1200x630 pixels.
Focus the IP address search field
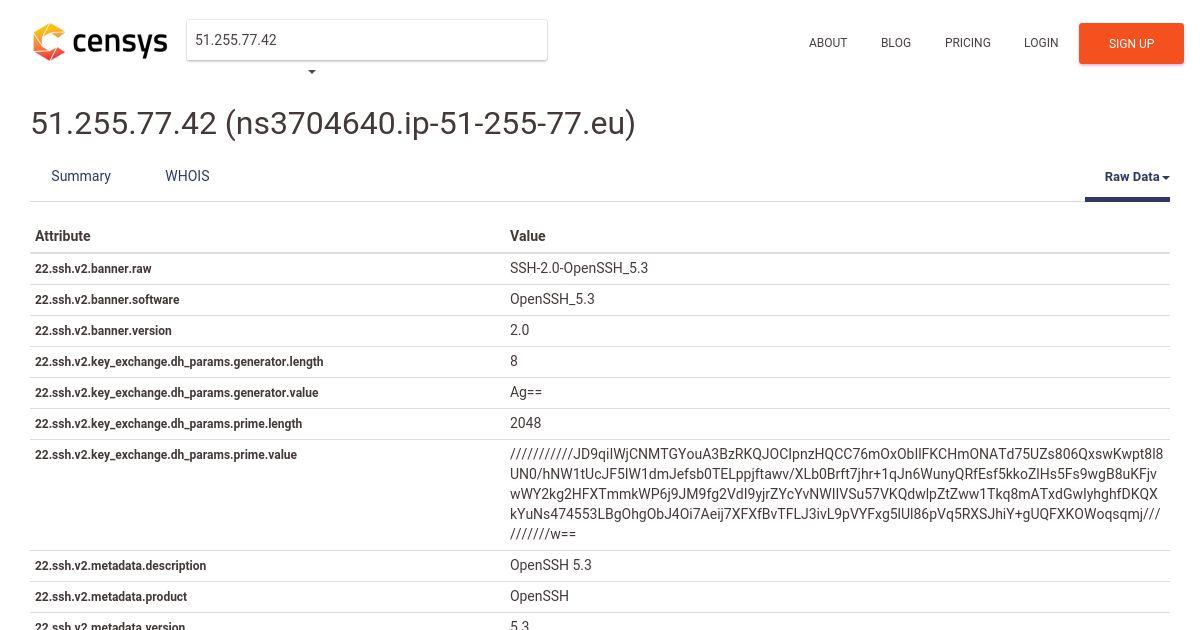[x=367, y=40]
